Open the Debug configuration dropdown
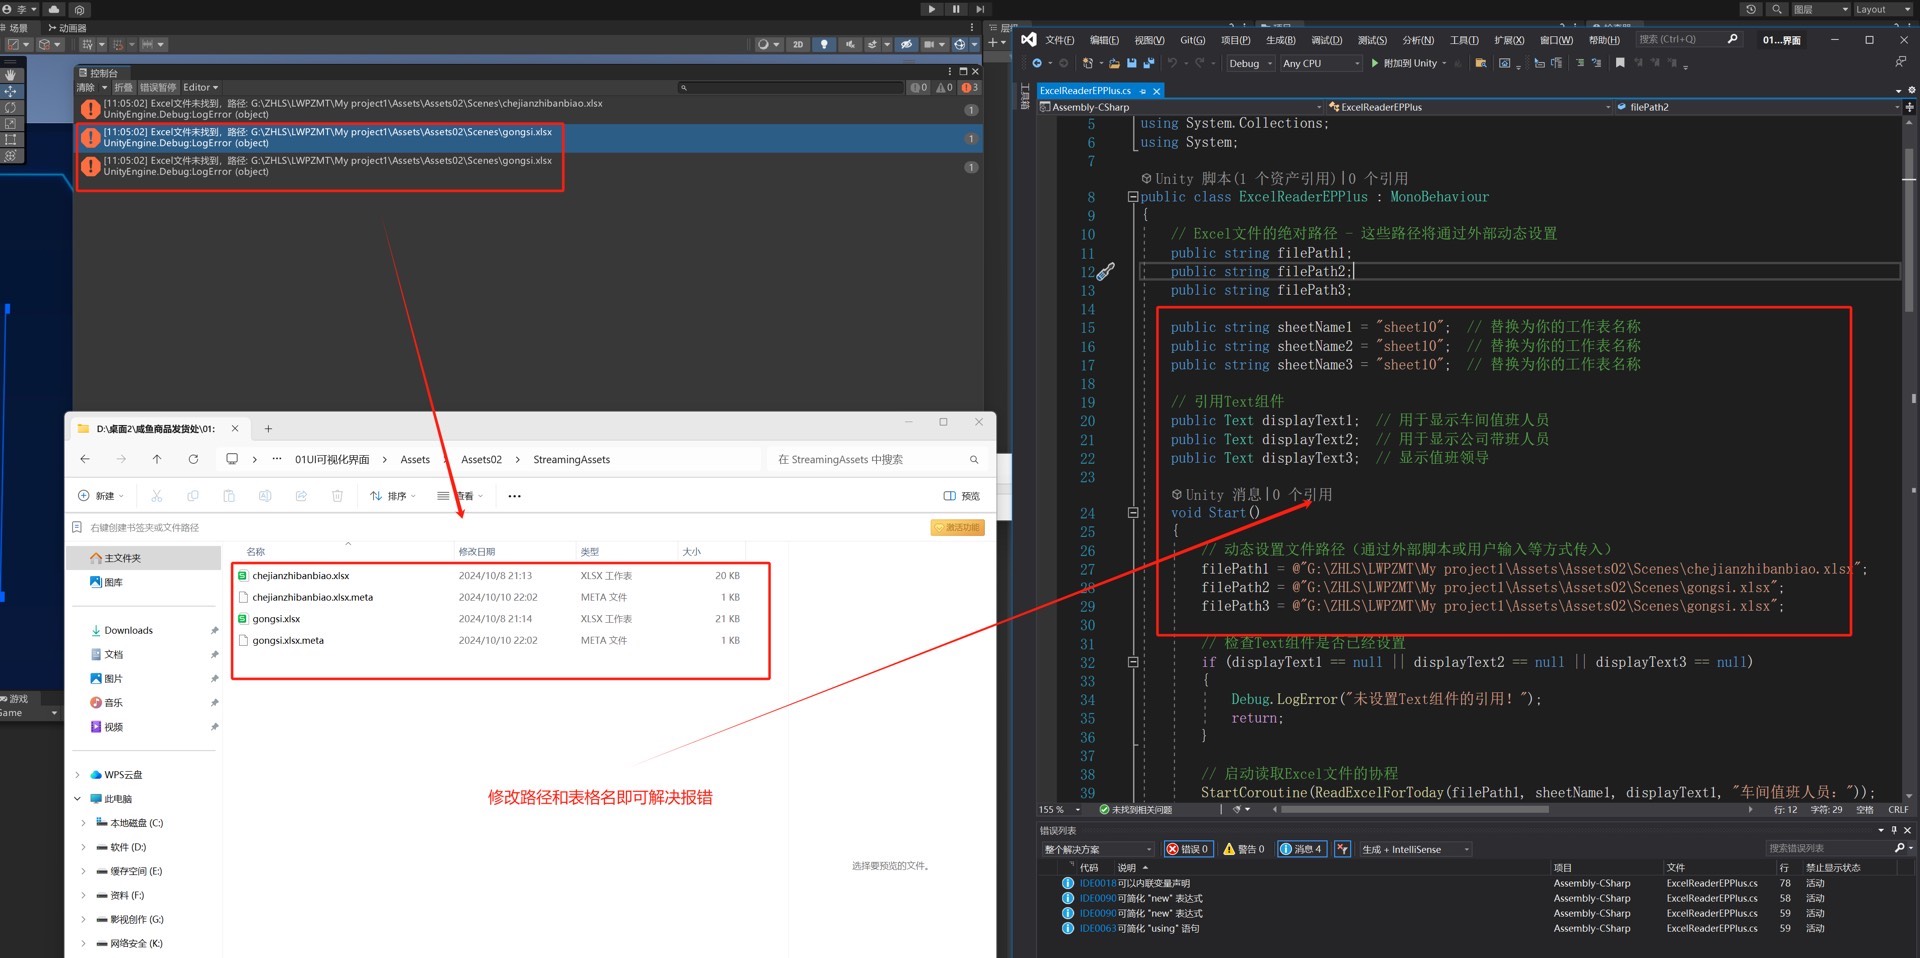 tap(1250, 63)
